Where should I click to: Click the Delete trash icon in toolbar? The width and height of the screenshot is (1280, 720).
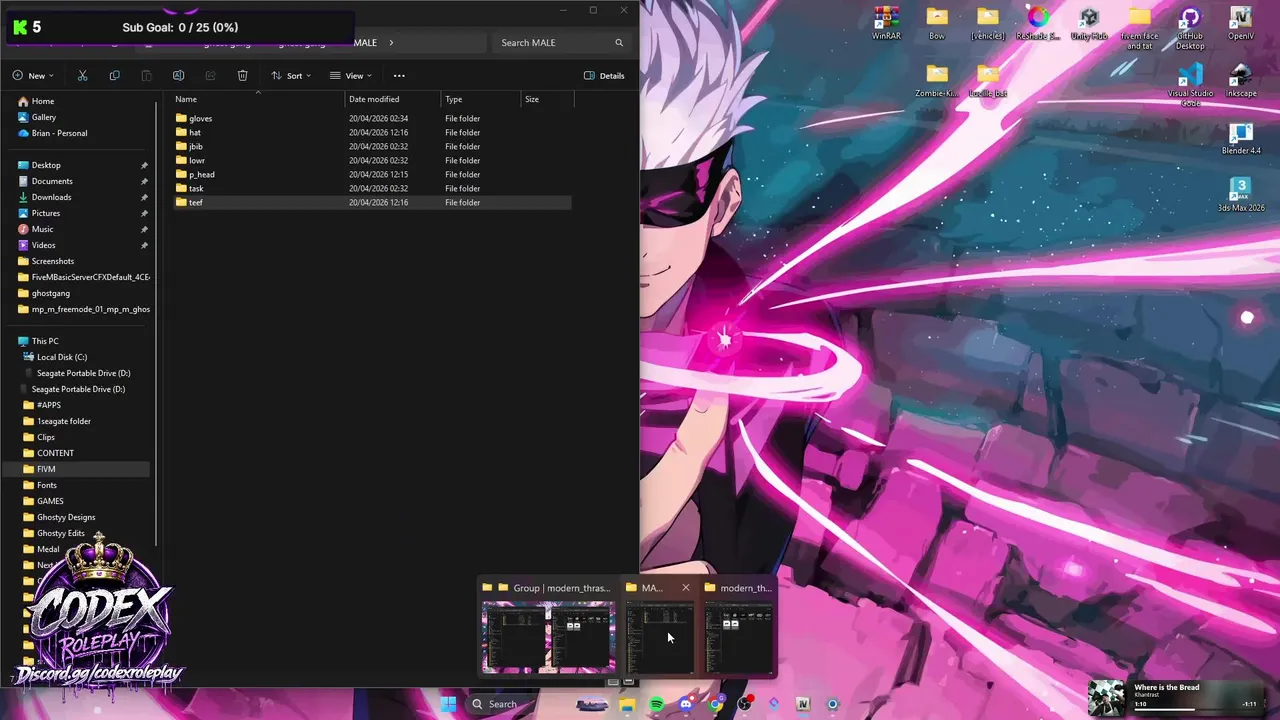[242, 75]
